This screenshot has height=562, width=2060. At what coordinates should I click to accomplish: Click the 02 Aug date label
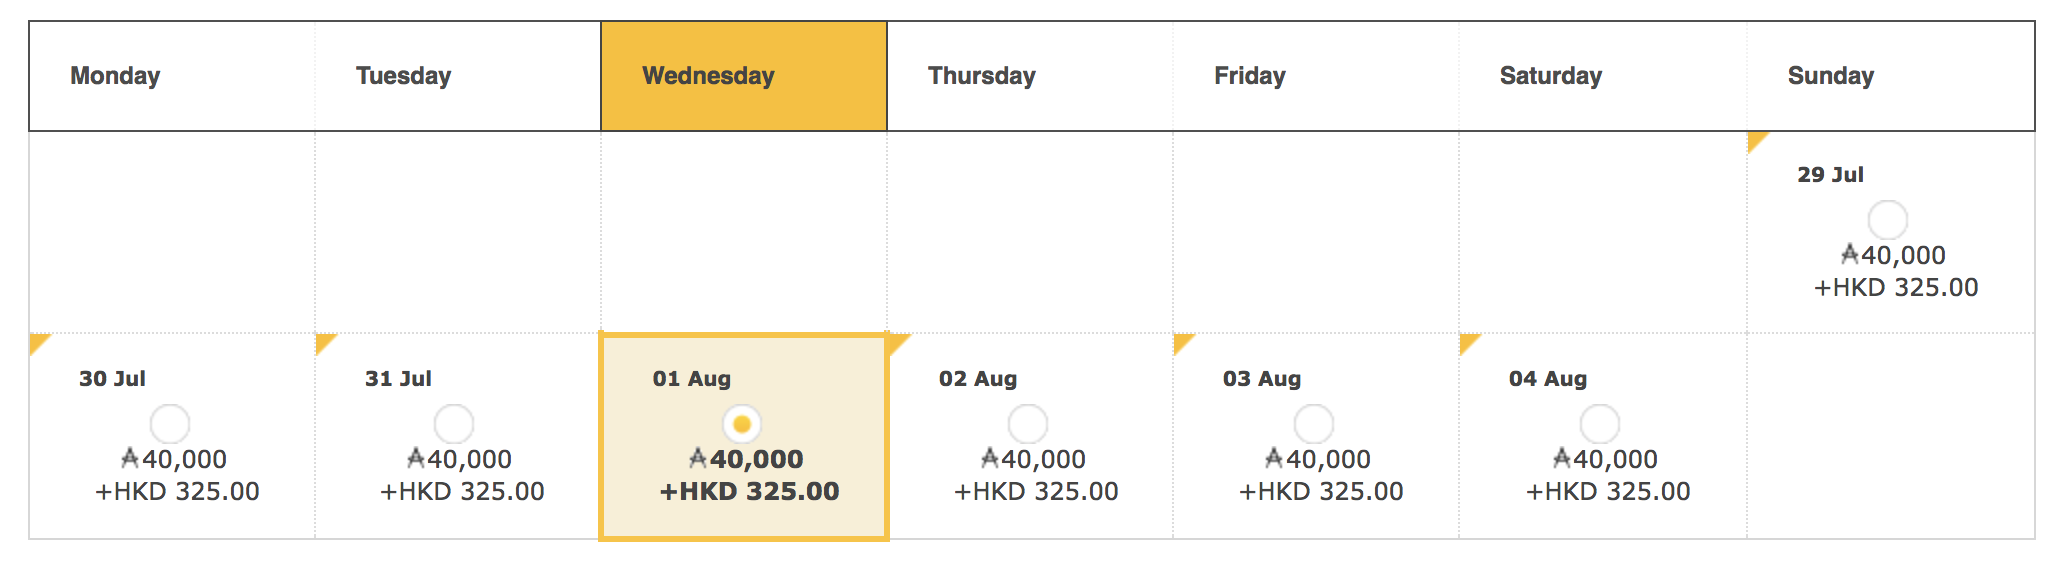click(x=978, y=379)
